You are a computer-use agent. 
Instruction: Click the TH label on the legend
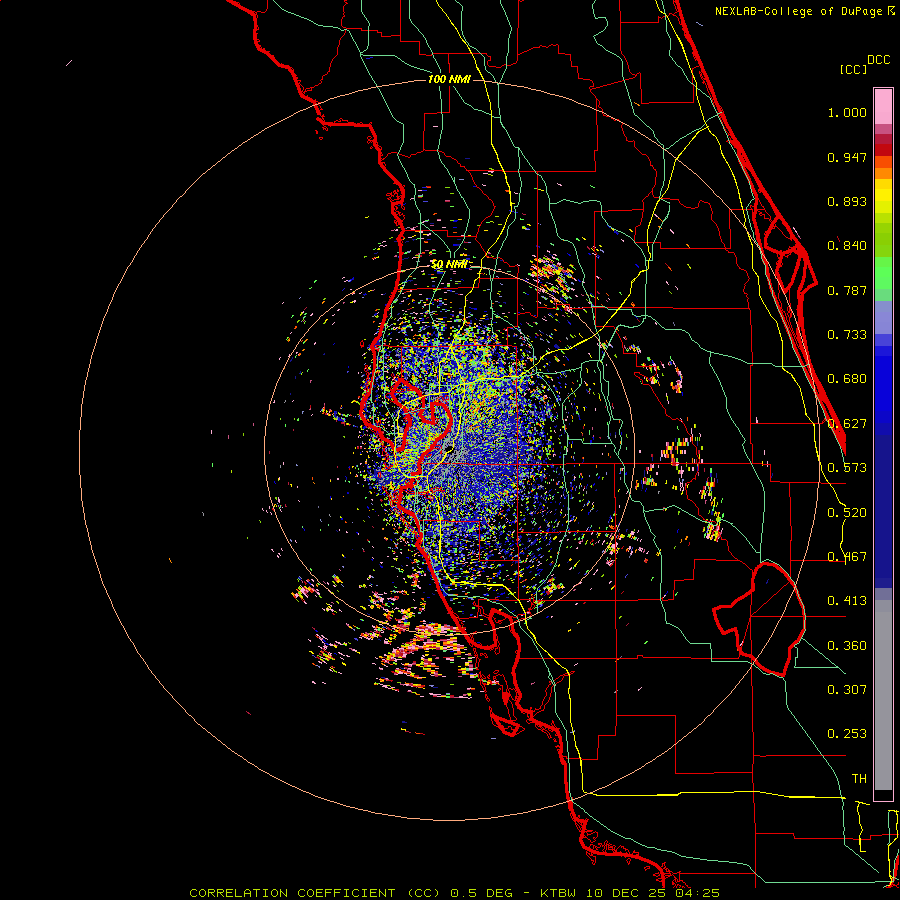coord(859,779)
